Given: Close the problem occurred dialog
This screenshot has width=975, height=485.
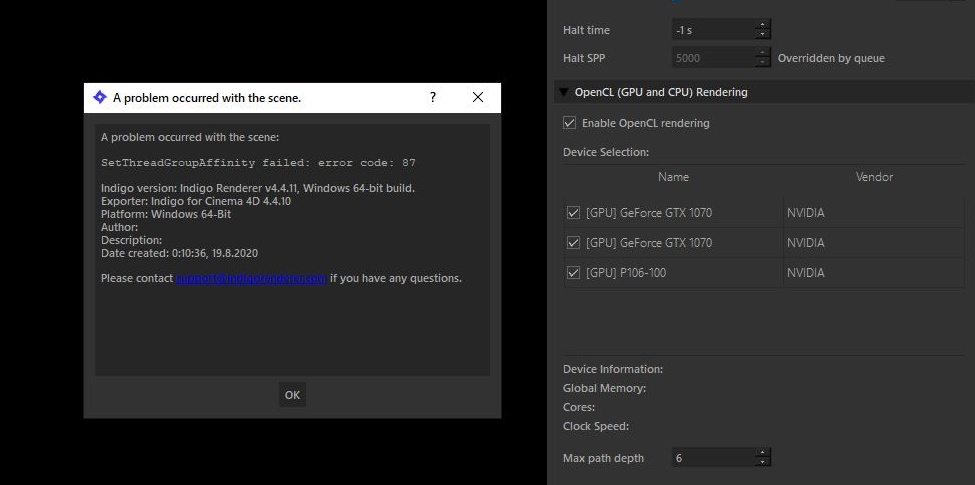Looking at the screenshot, I should 477,98.
